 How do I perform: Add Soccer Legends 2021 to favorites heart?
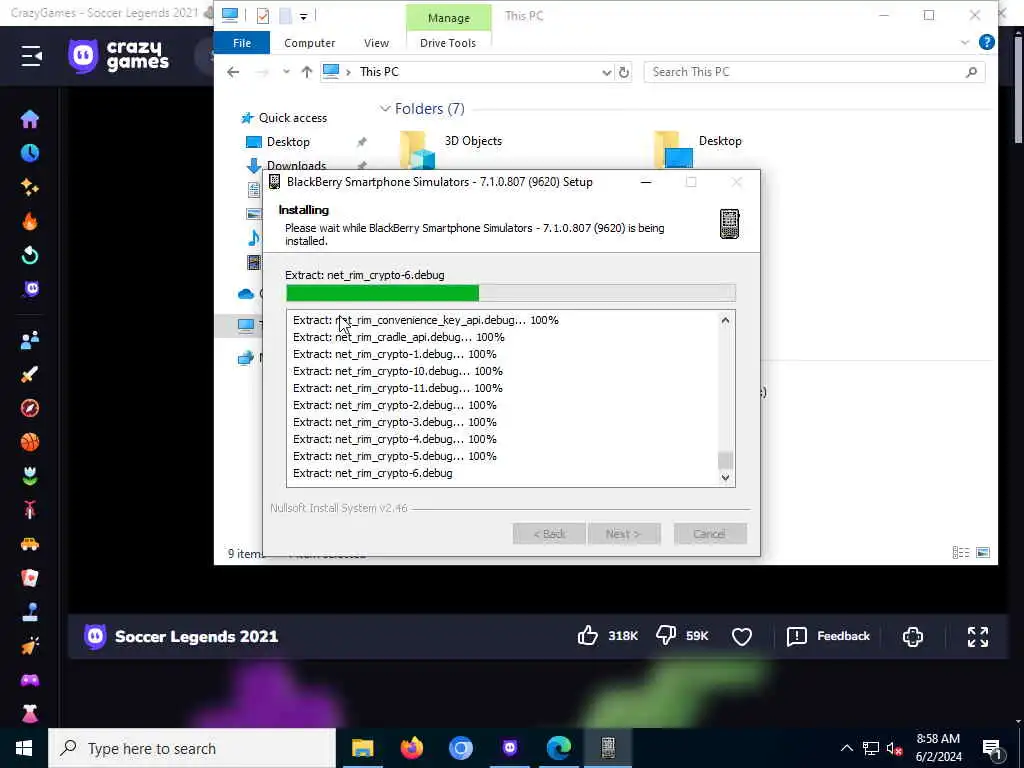(x=742, y=636)
